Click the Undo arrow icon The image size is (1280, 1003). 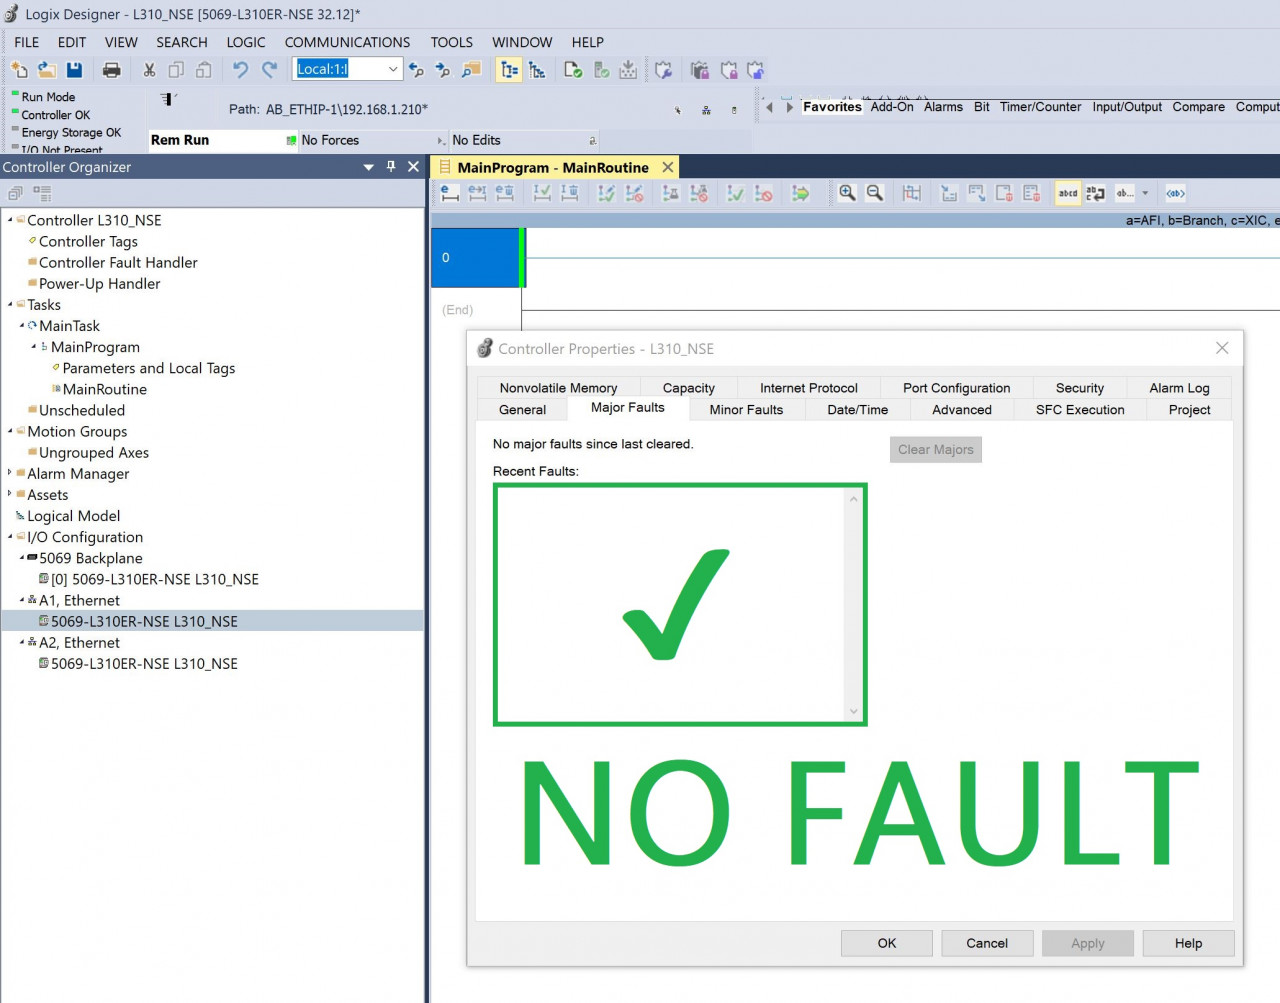pos(240,69)
